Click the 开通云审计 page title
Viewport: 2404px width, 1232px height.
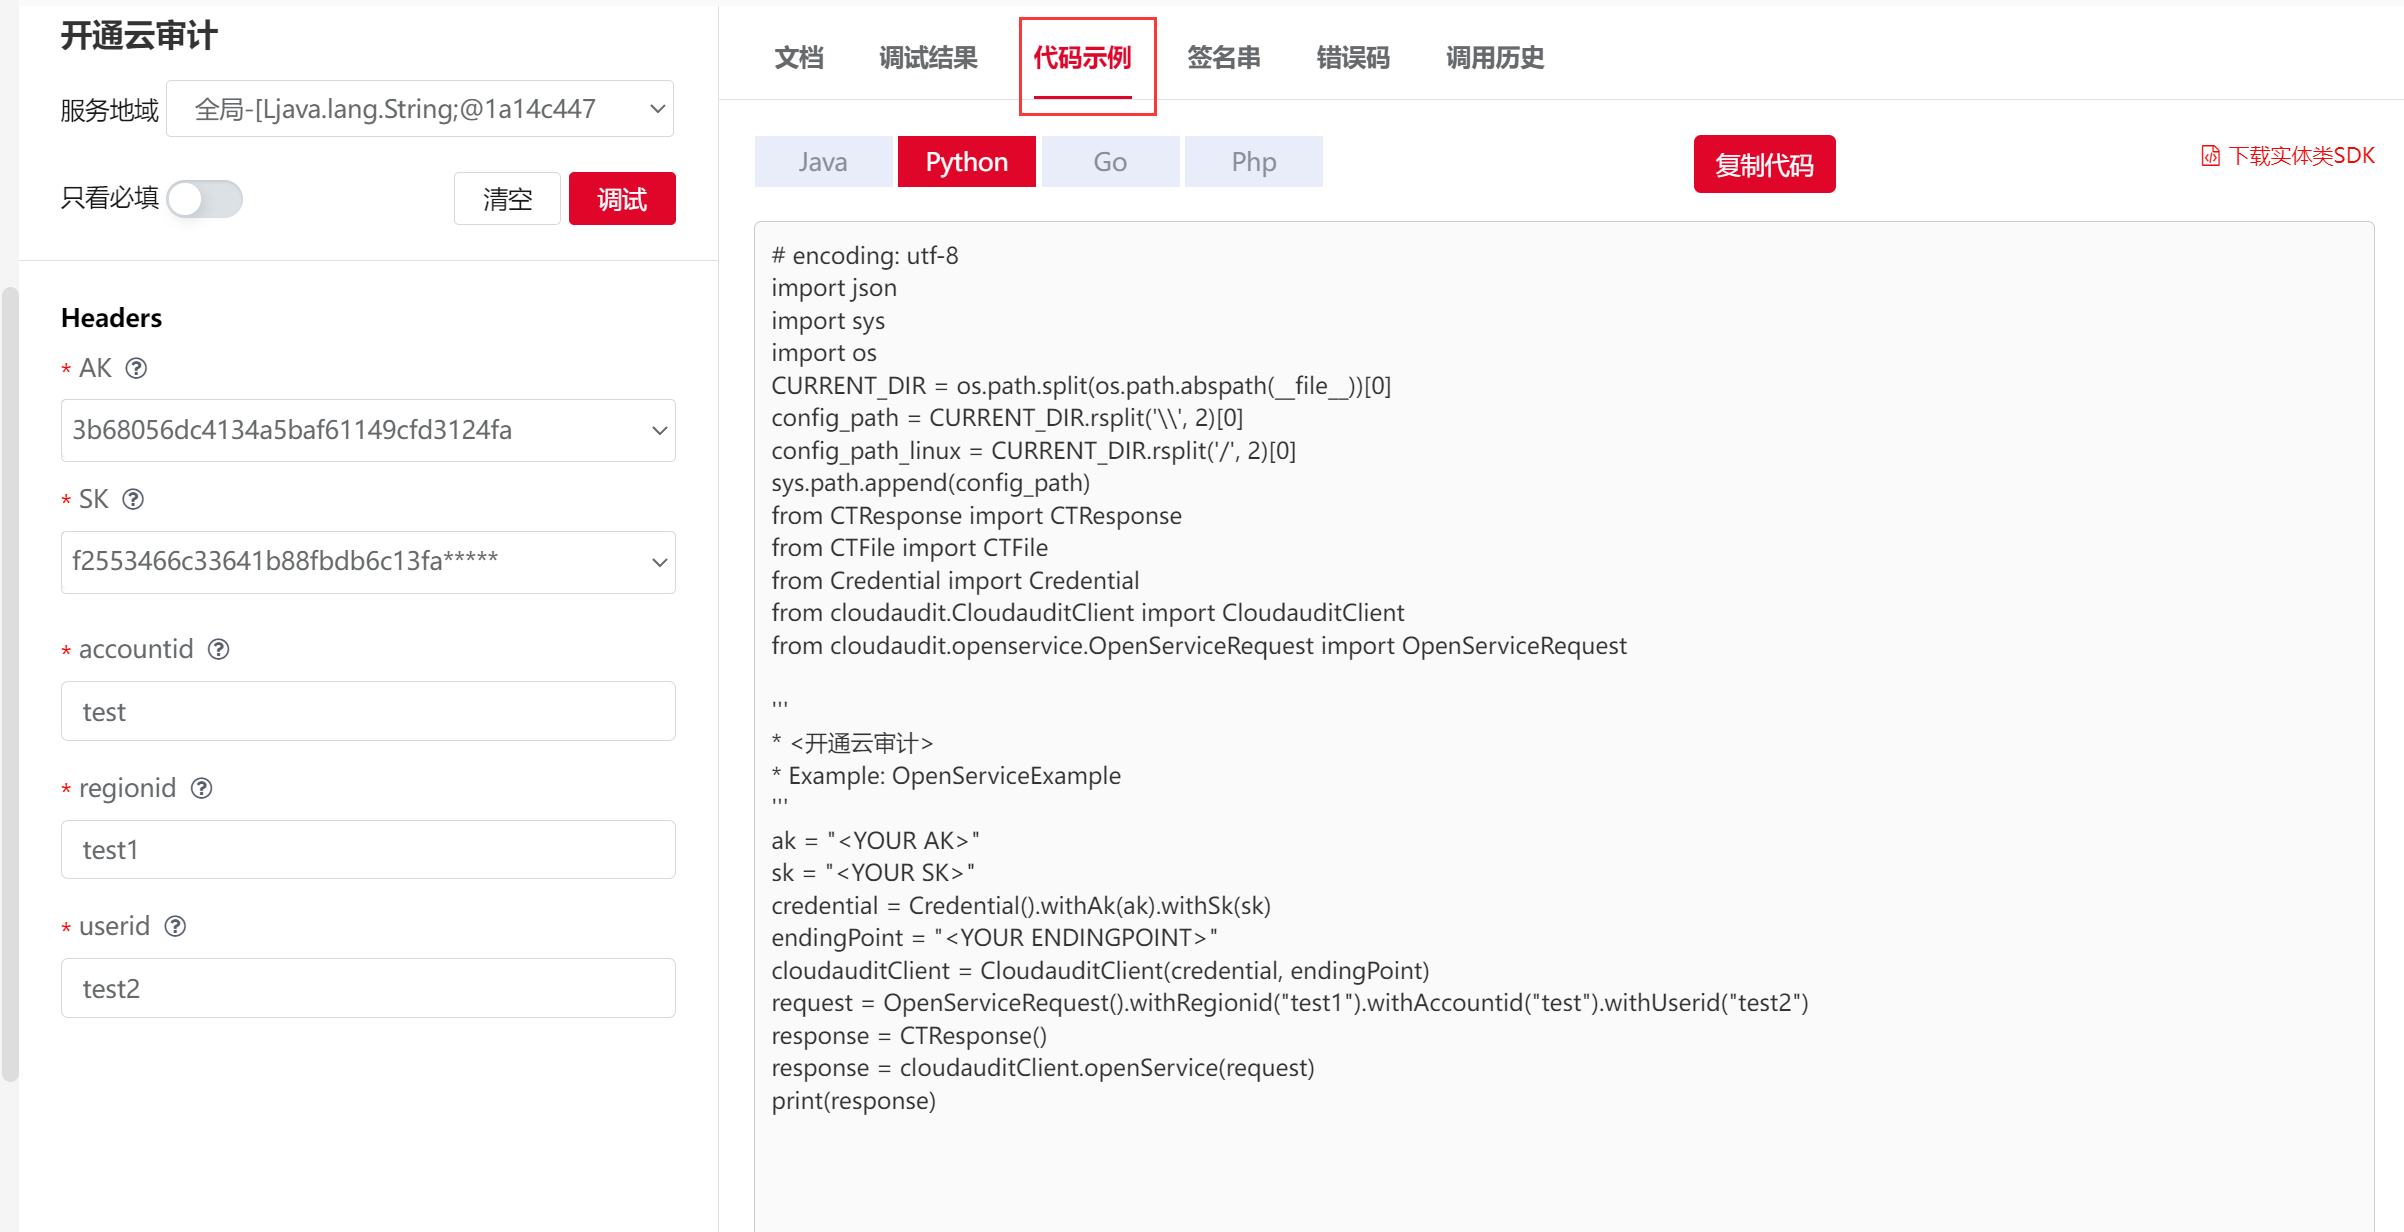[139, 36]
